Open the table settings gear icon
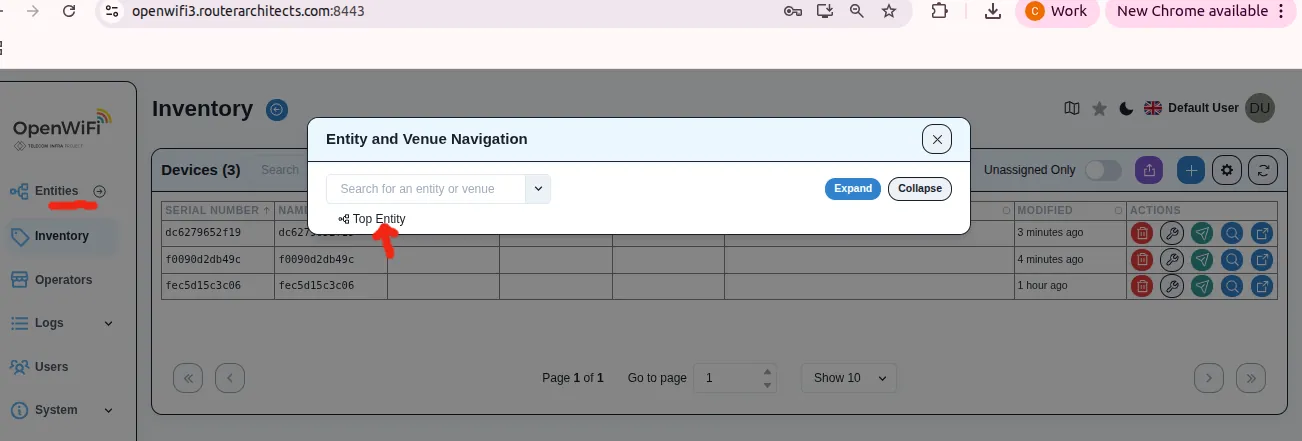 (x=1227, y=170)
